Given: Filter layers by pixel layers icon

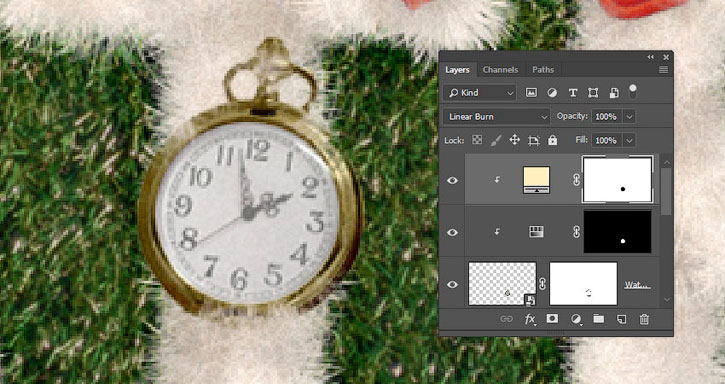Looking at the screenshot, I should [x=531, y=93].
